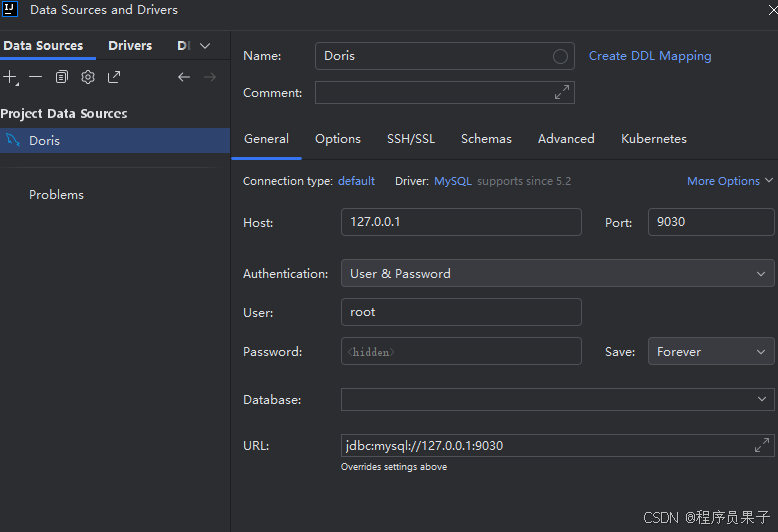Open the Save password dropdown
Screen dimensions: 778x532
[711, 351]
